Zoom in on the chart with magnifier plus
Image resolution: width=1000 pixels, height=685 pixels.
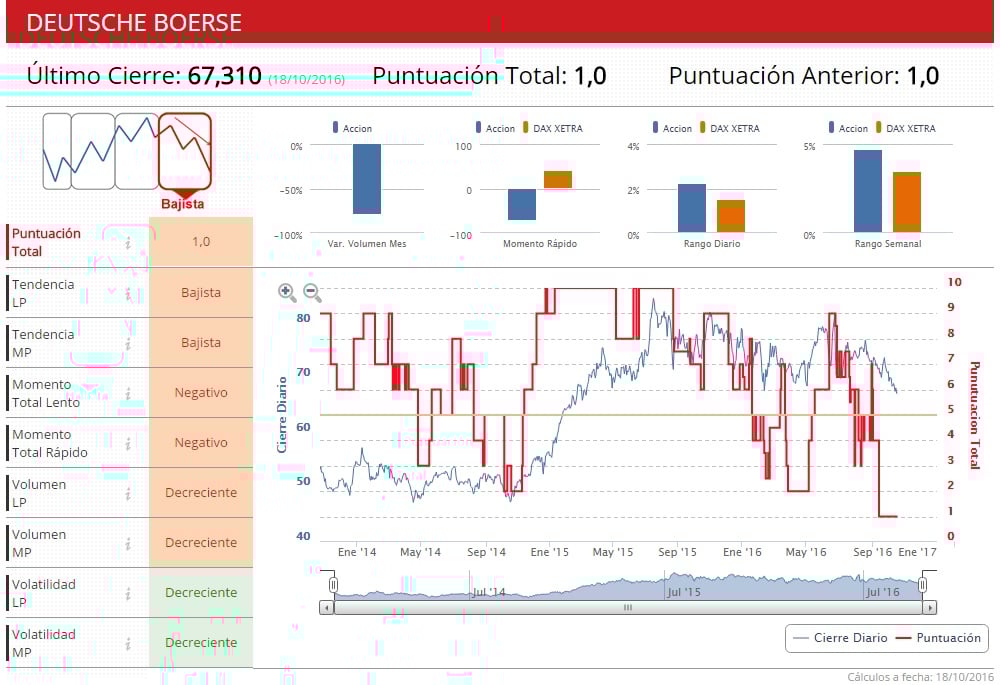click(287, 293)
